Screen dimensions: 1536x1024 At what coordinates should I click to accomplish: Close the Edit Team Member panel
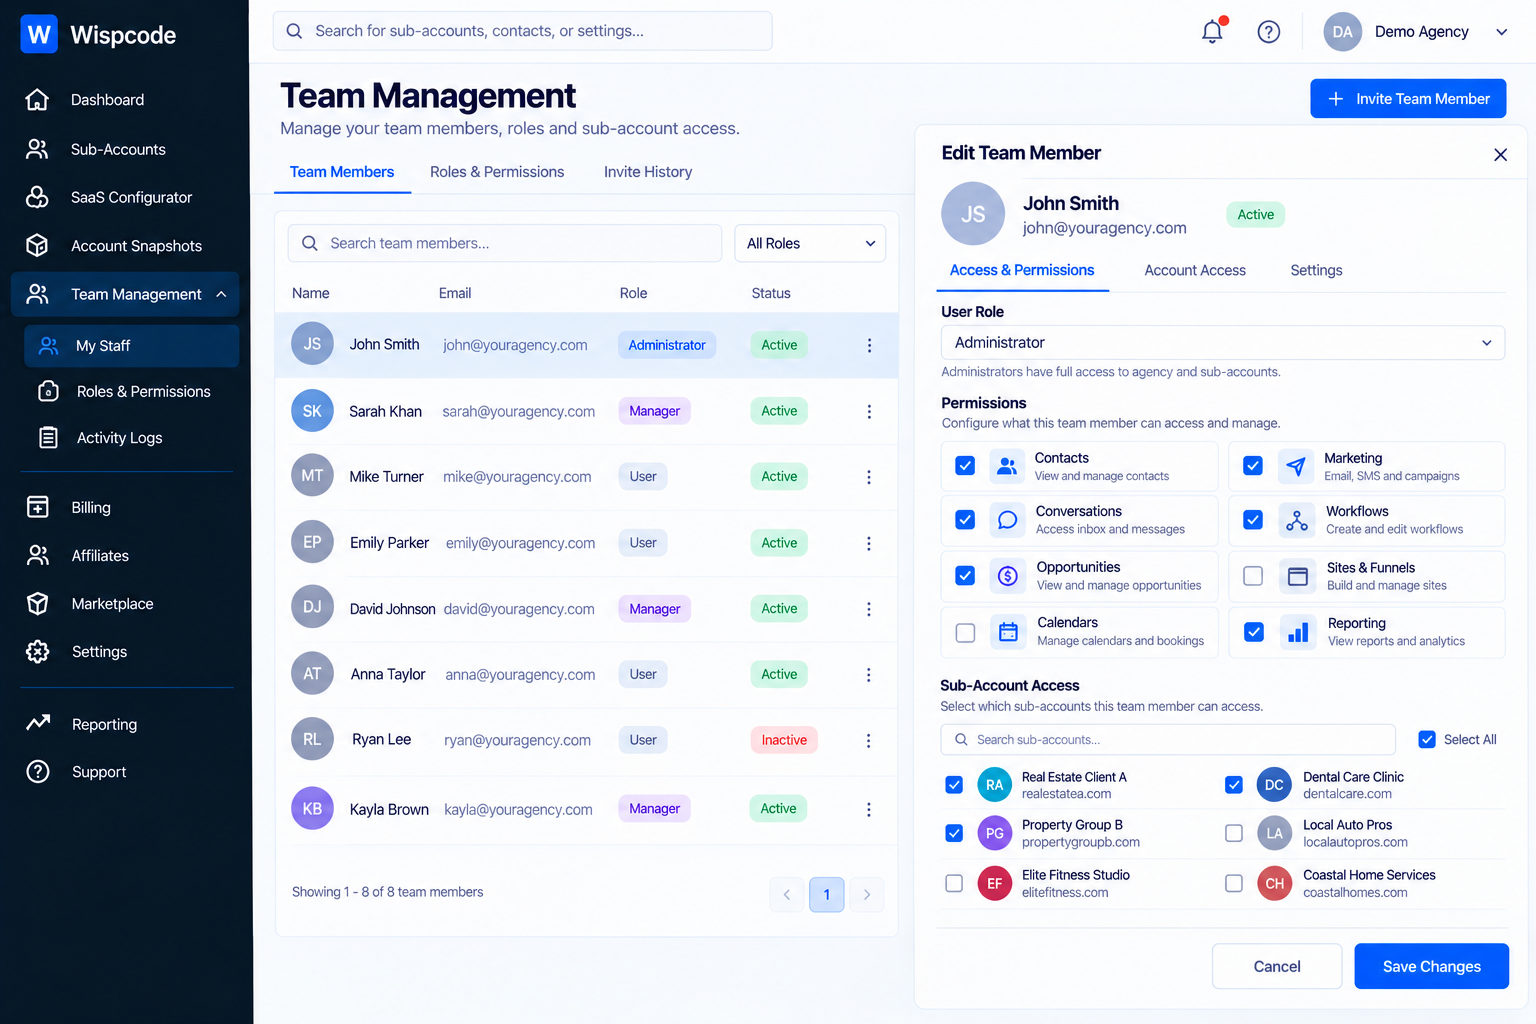click(x=1500, y=155)
